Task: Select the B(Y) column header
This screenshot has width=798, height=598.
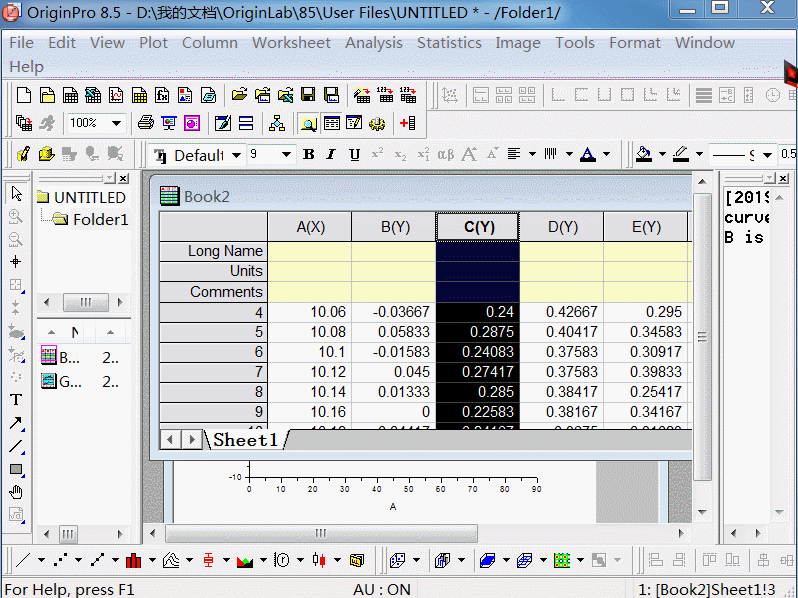Action: click(x=394, y=227)
